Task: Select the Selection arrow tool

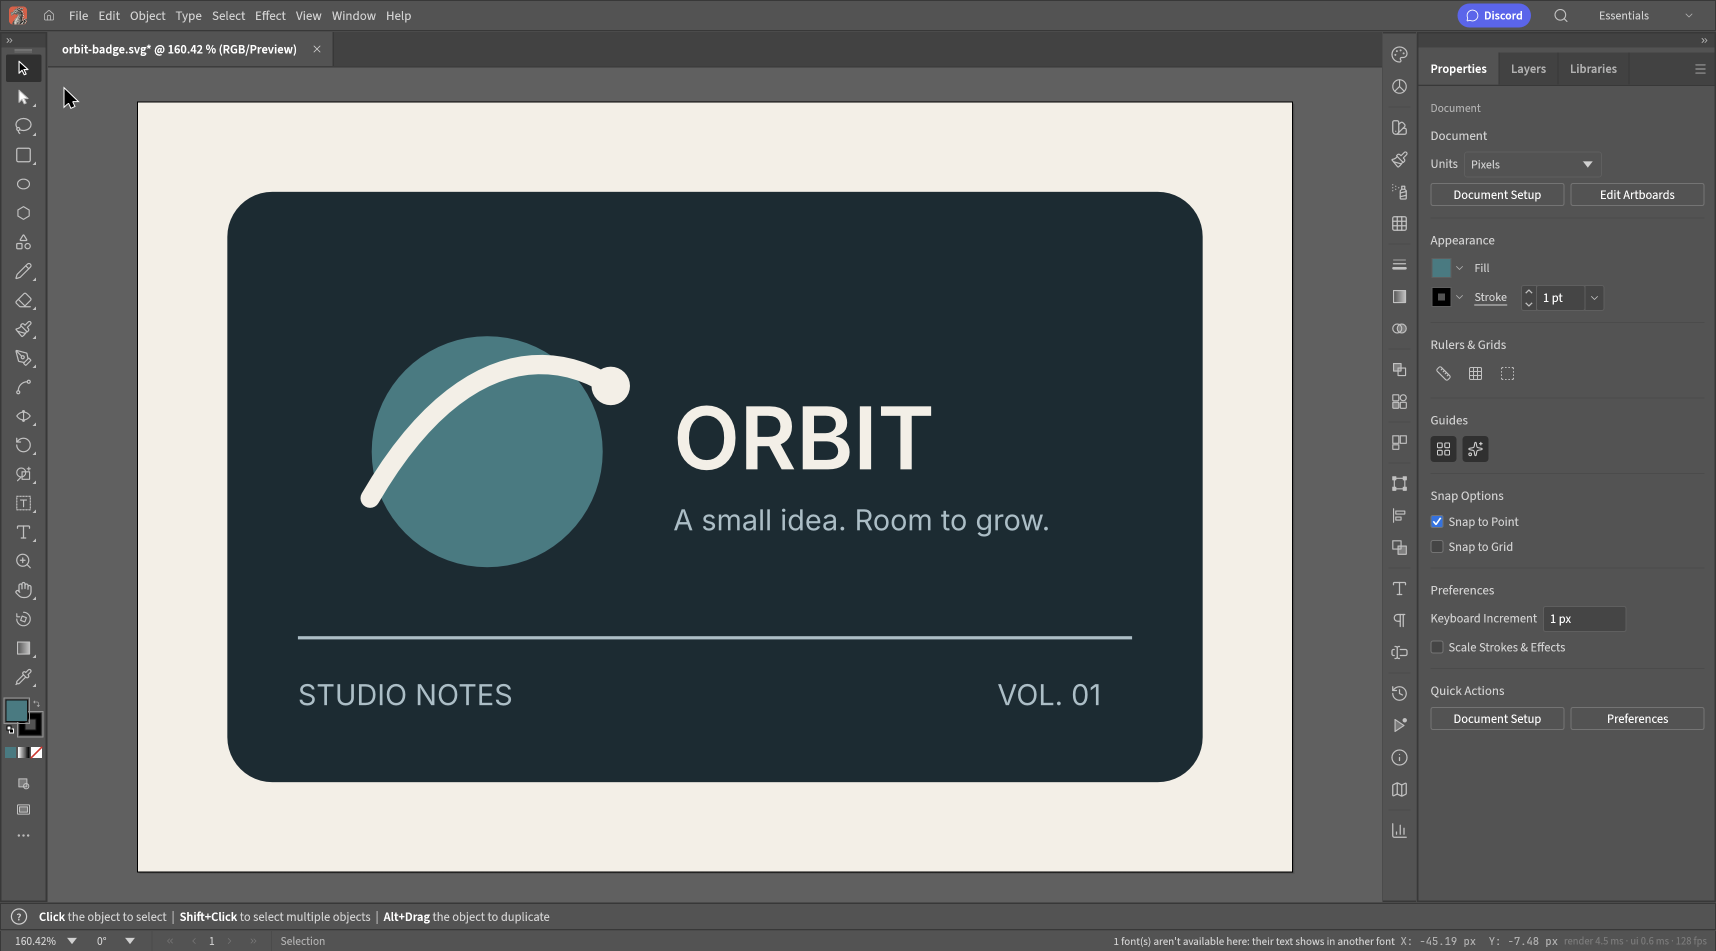Action: click(23, 68)
